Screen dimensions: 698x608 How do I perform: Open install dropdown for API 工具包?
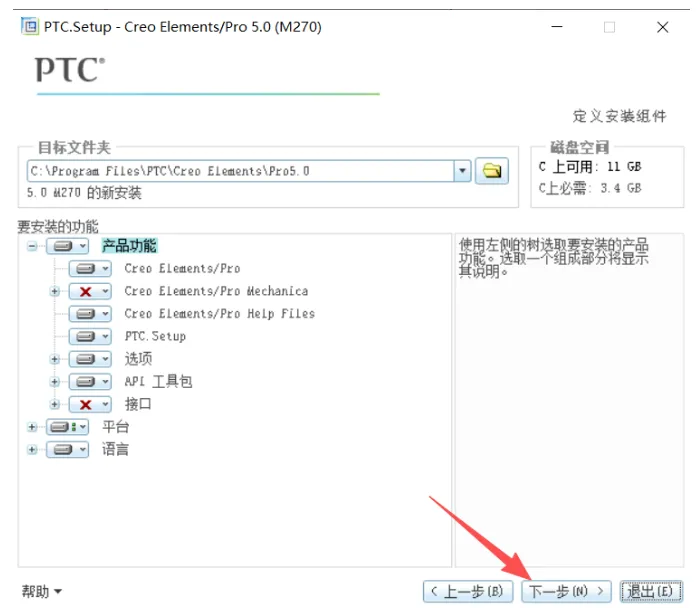point(90,381)
